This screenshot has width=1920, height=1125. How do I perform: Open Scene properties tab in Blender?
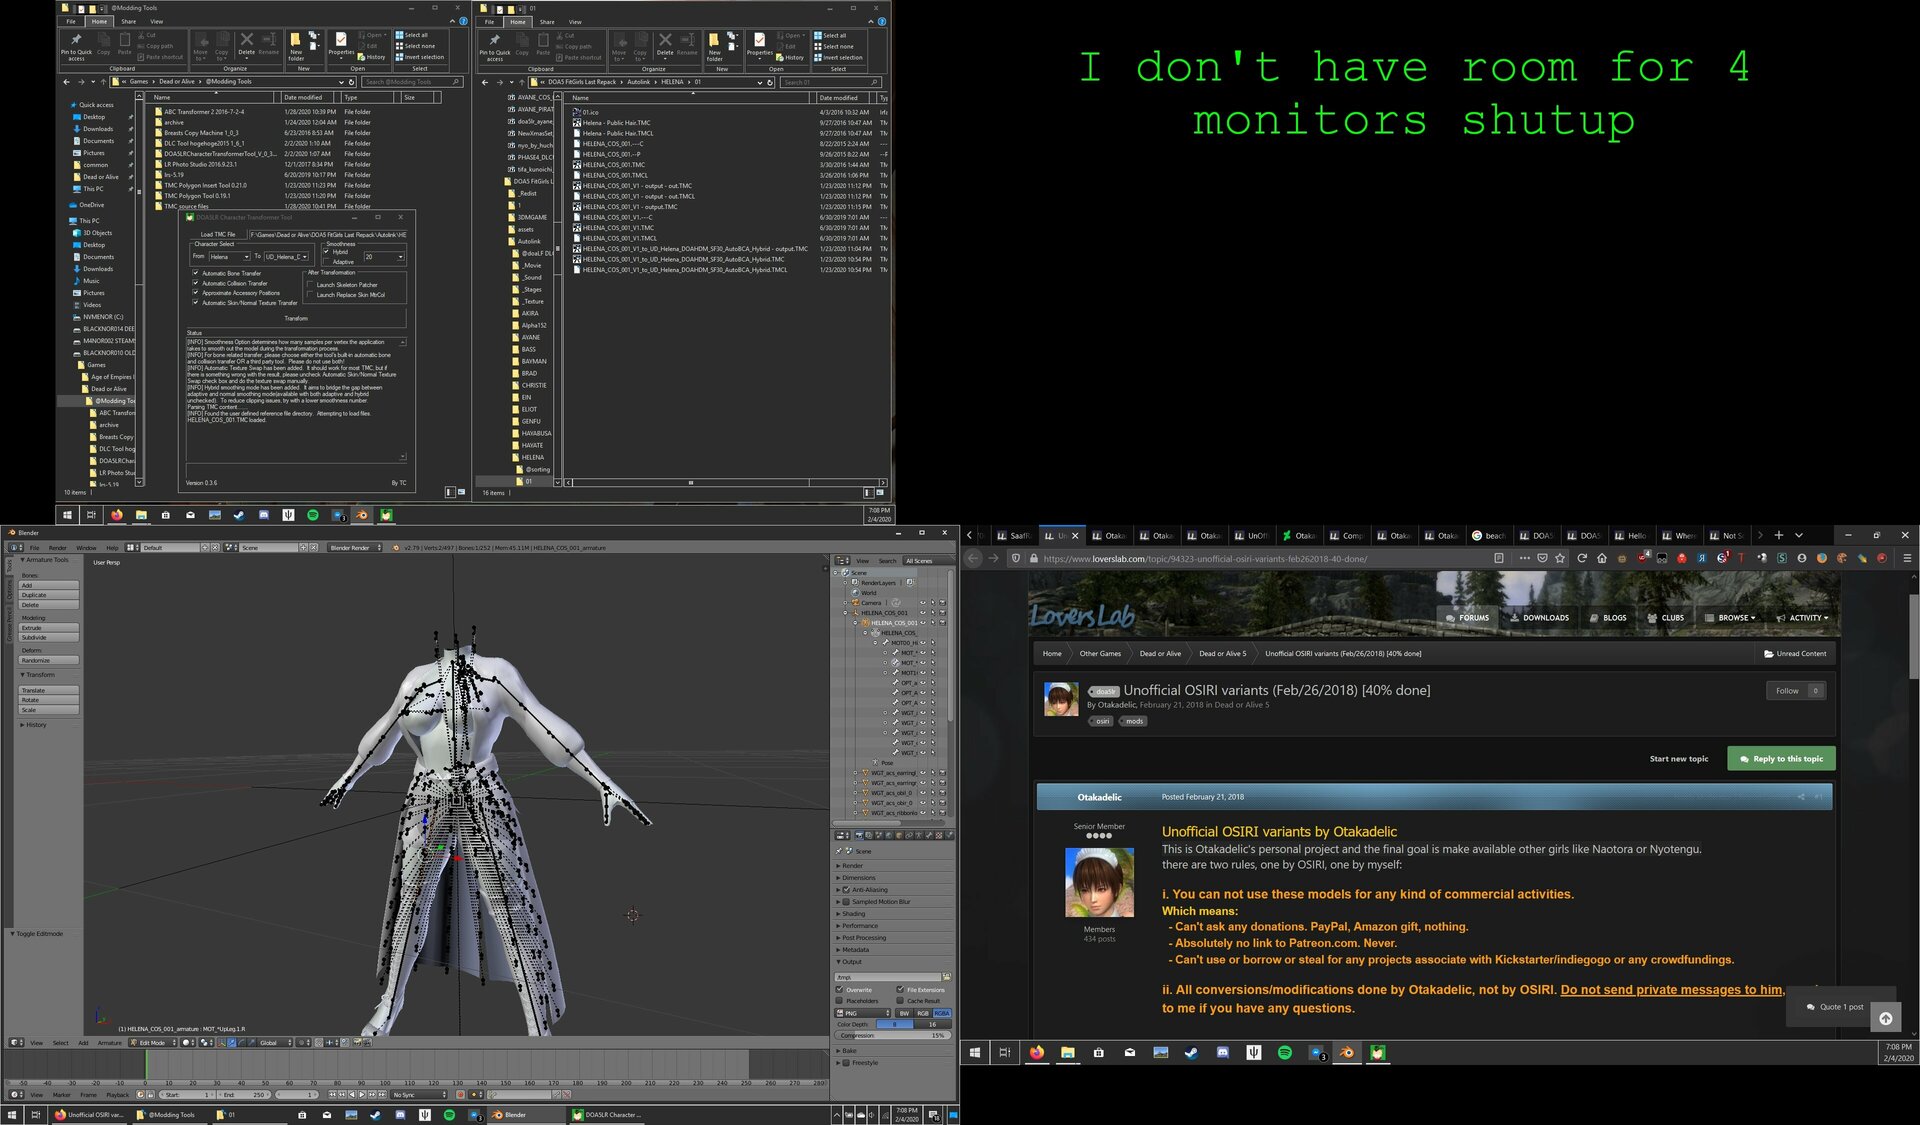pos(879,835)
